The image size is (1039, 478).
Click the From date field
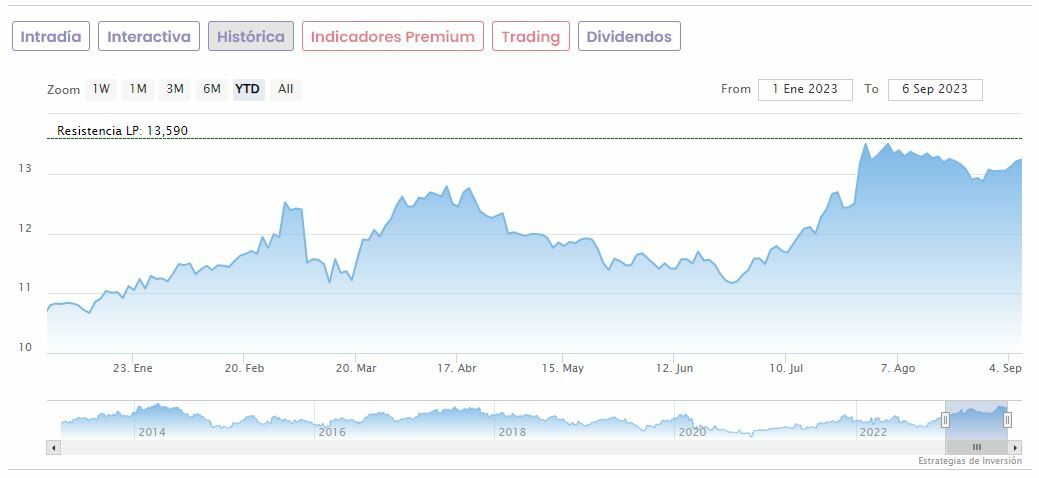click(x=805, y=89)
